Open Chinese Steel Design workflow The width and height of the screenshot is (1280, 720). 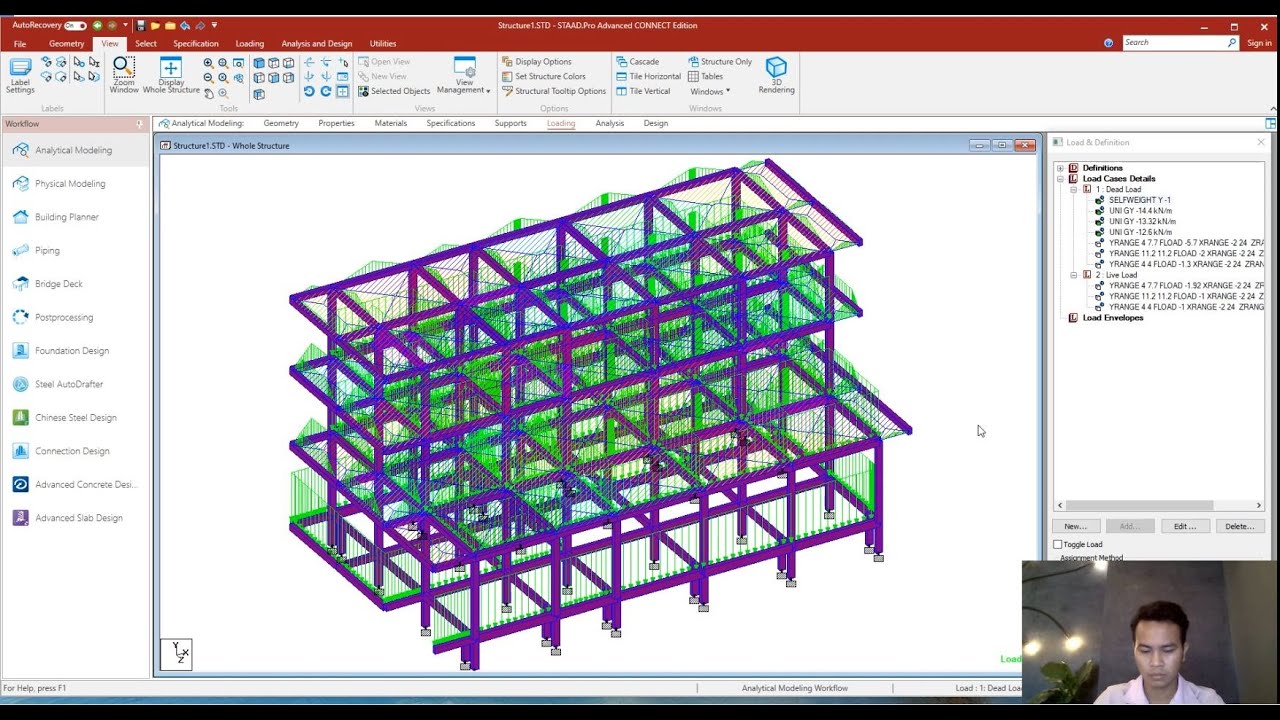pos(75,418)
